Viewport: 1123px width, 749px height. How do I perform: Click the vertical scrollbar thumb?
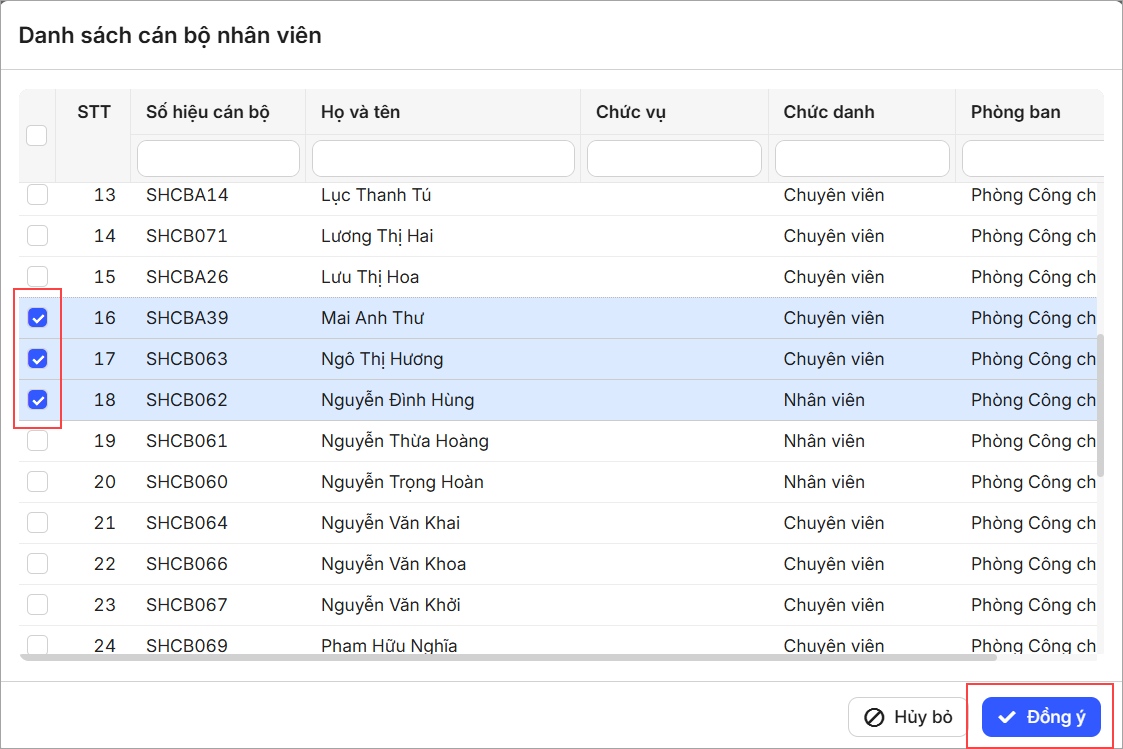(x=1100, y=405)
